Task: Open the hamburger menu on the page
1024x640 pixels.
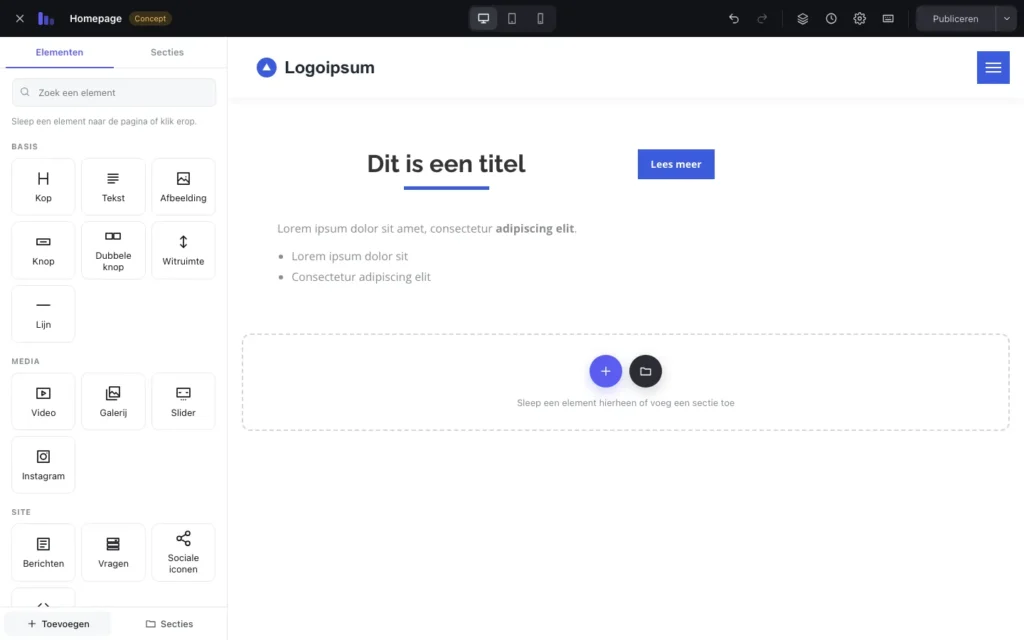Action: coord(993,67)
